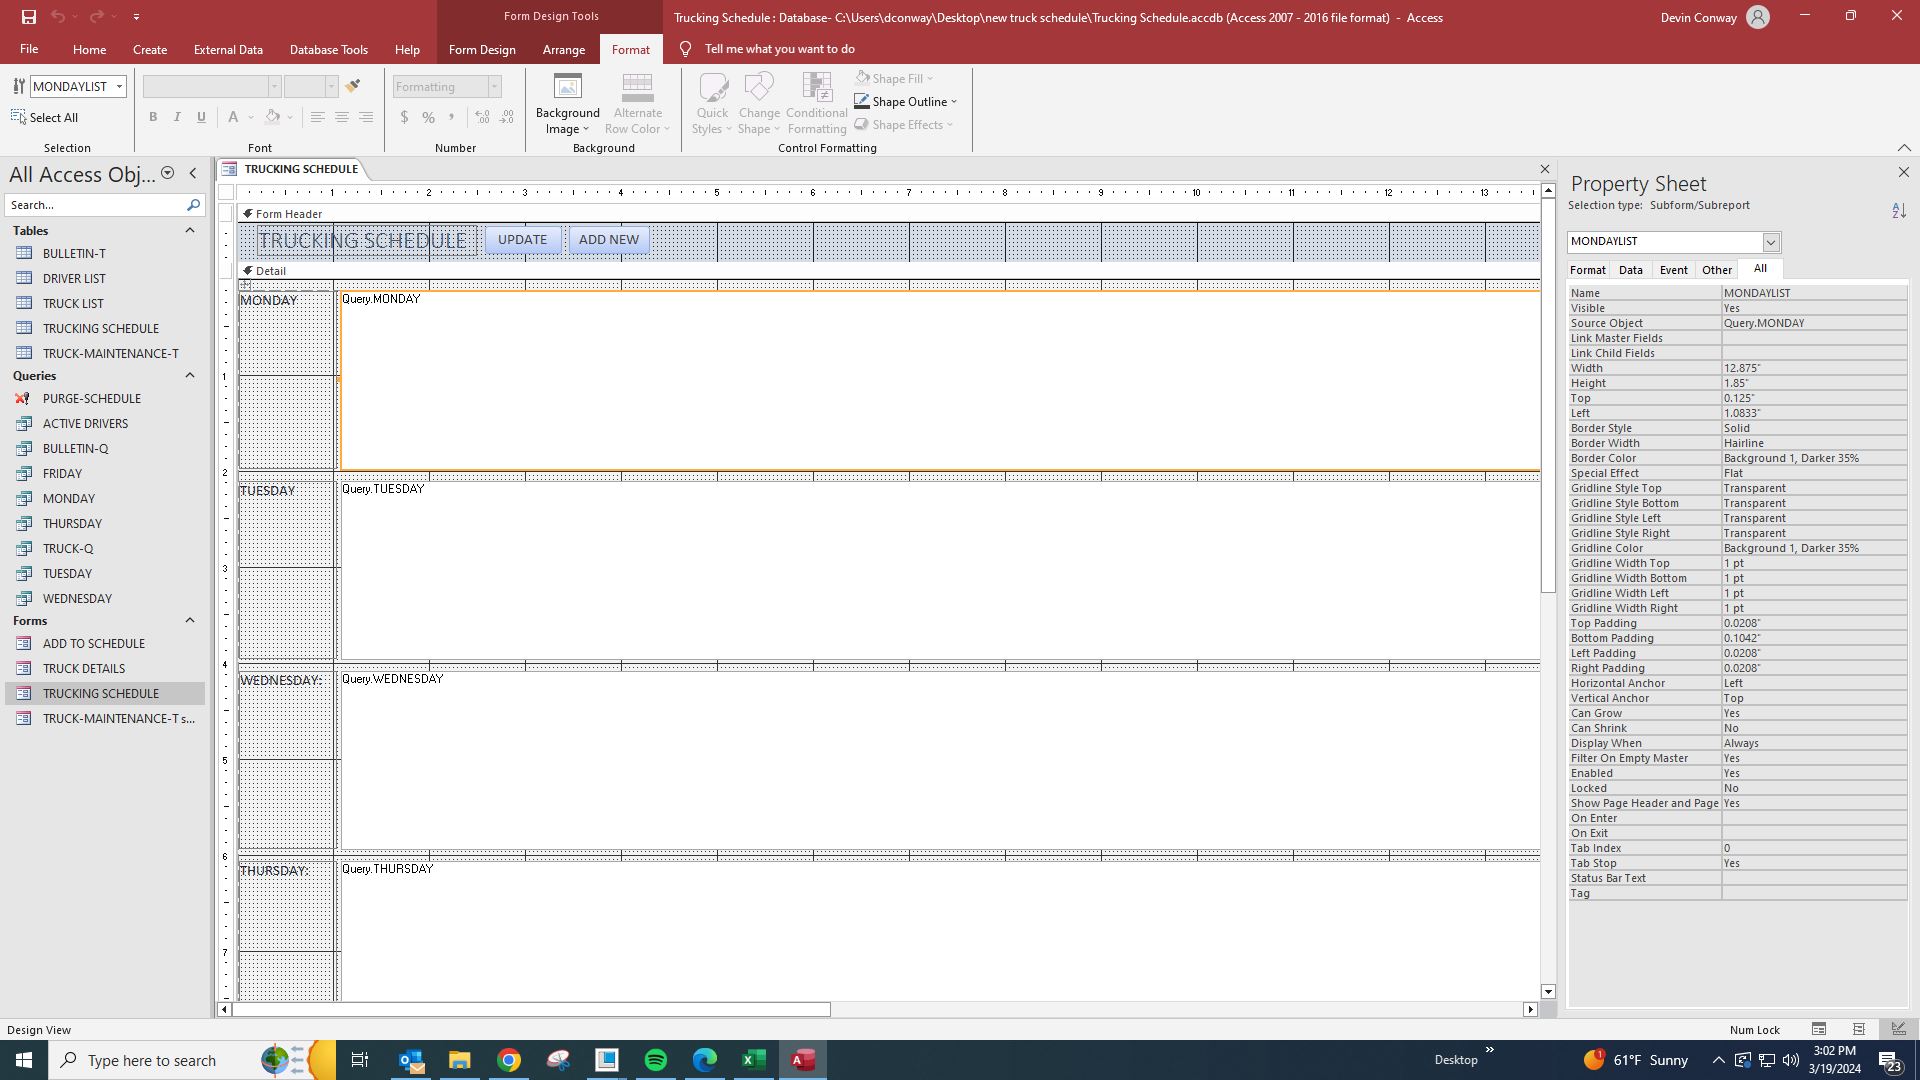Screen dimensions: 1920x1080
Task: Toggle the navigation pane shutter bar closed
Action: click(x=193, y=174)
